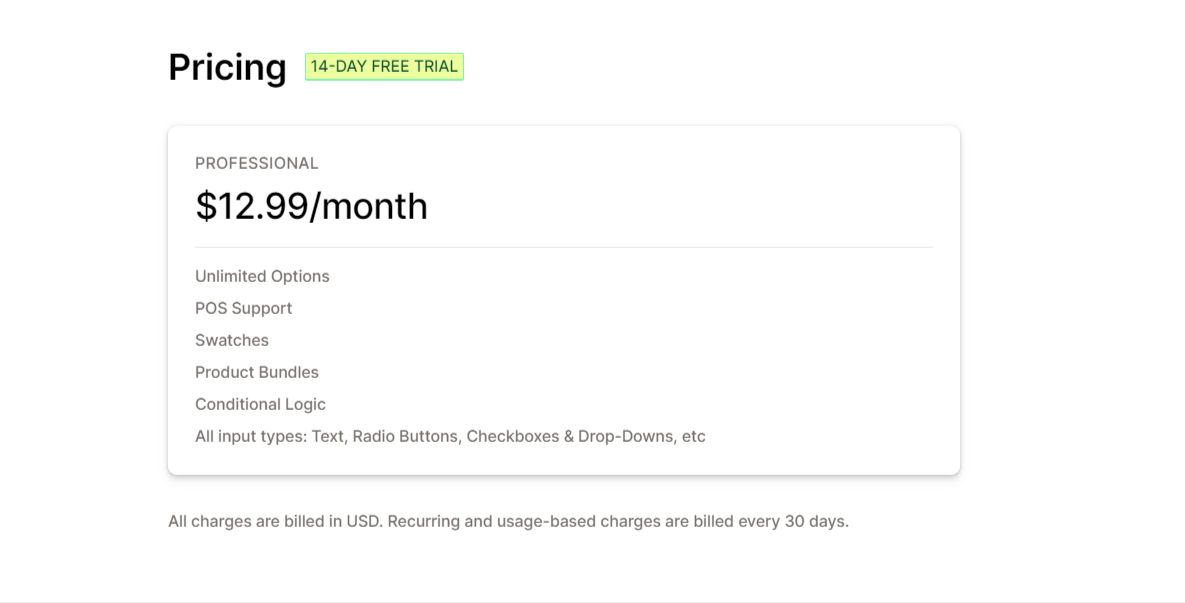The image size is (1185, 603).
Task: Click the divider line below the price
Action: click(x=564, y=247)
